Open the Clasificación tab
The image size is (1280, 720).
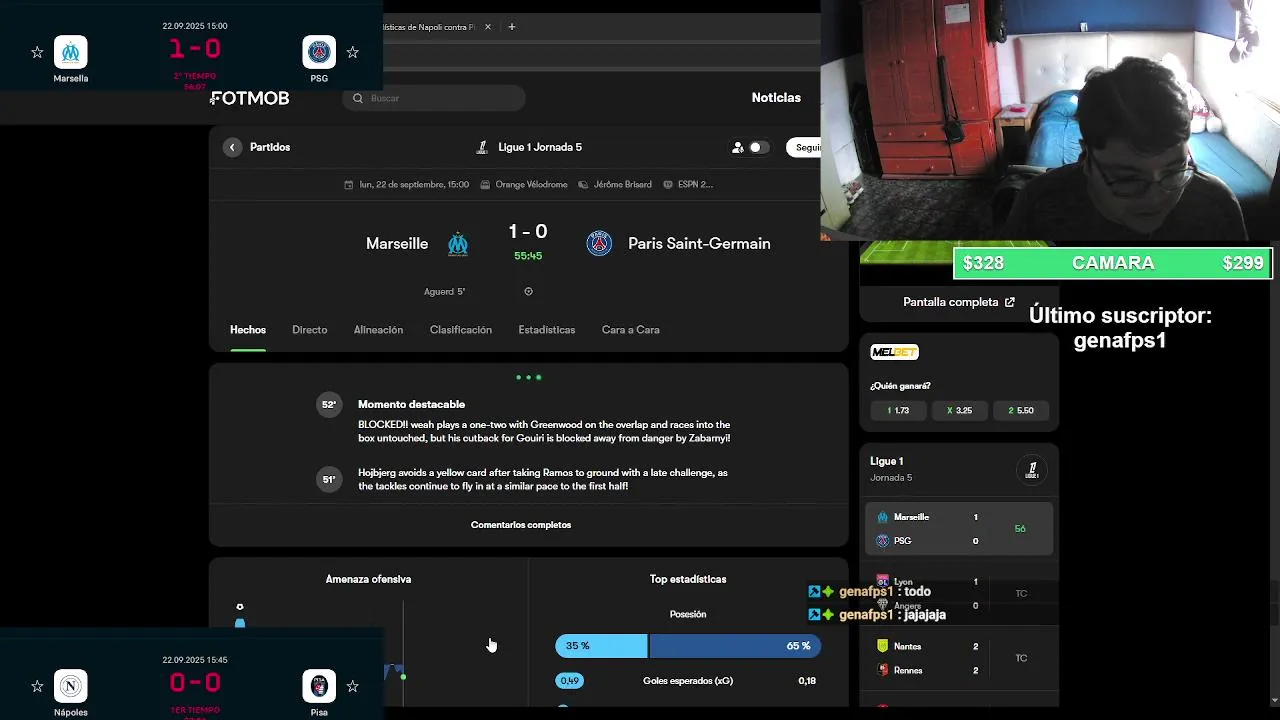pyautogui.click(x=461, y=330)
